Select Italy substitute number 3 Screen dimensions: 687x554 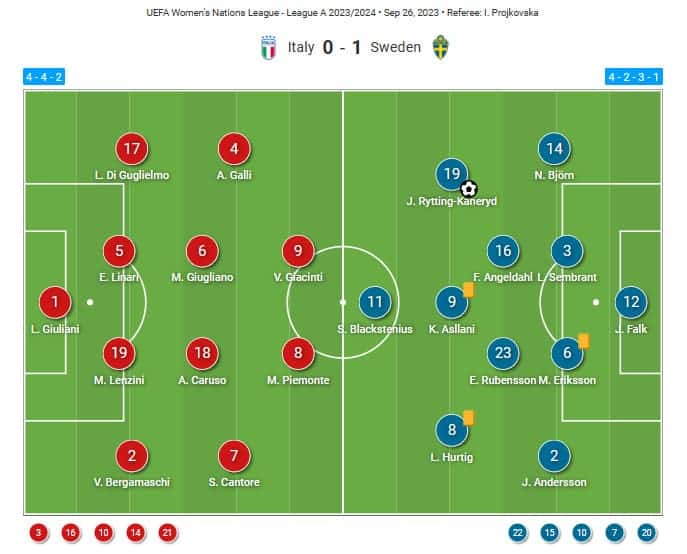[x=38, y=533]
